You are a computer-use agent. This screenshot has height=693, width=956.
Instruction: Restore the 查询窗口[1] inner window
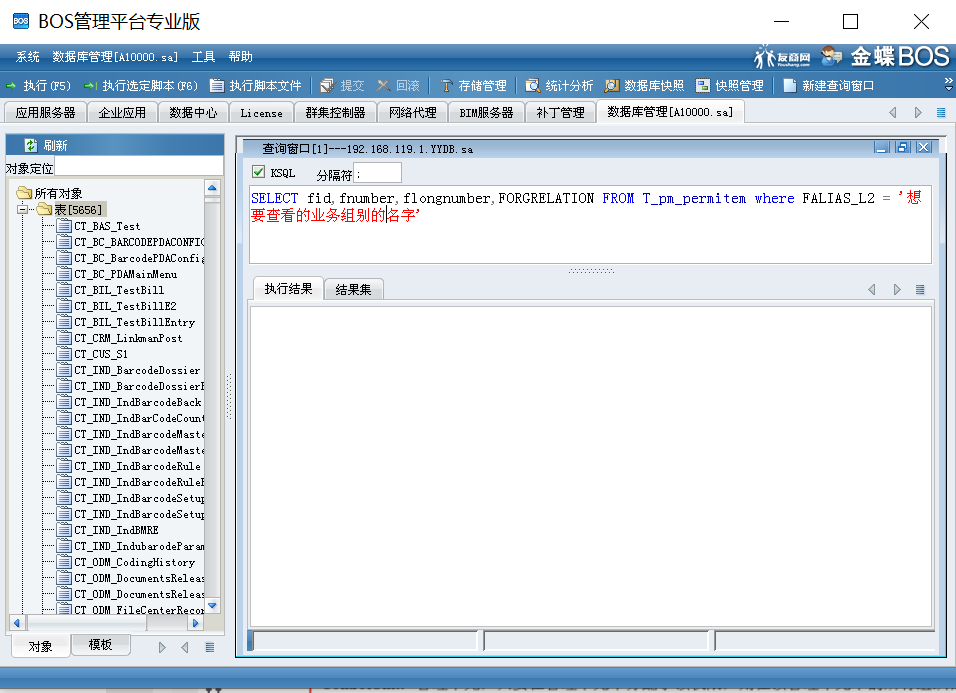[902, 147]
